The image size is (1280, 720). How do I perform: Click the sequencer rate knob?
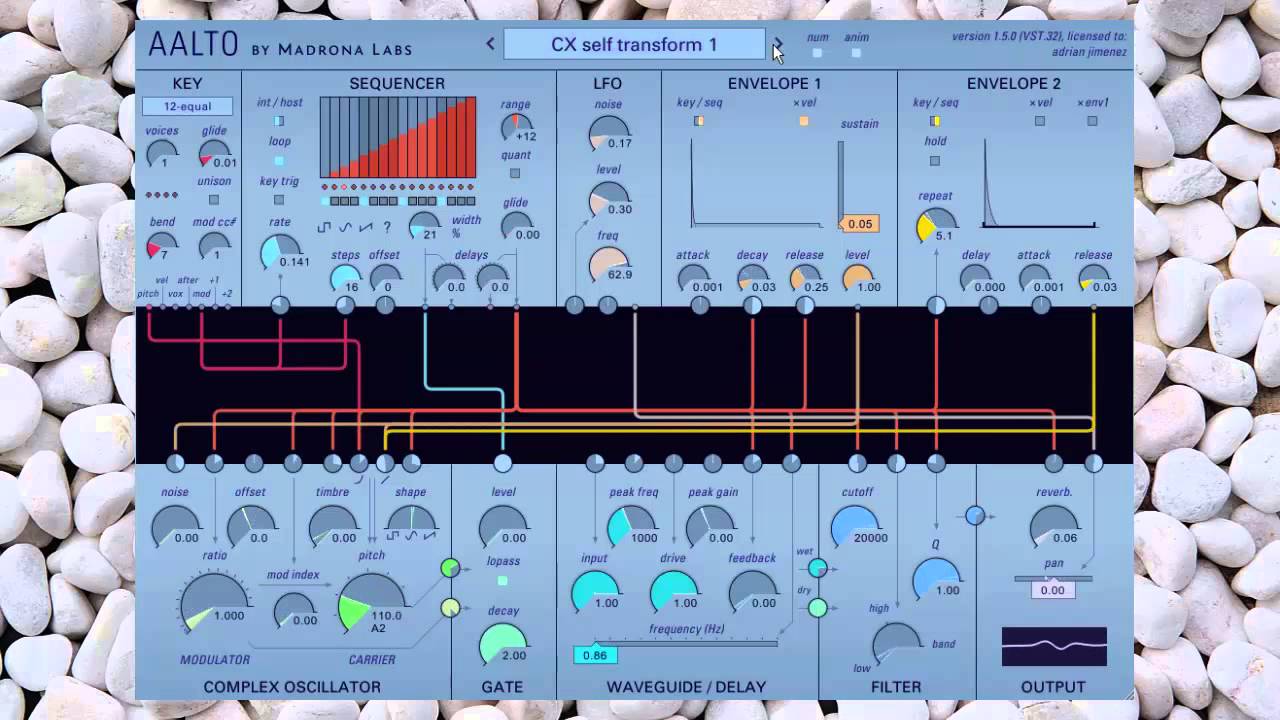coord(280,251)
